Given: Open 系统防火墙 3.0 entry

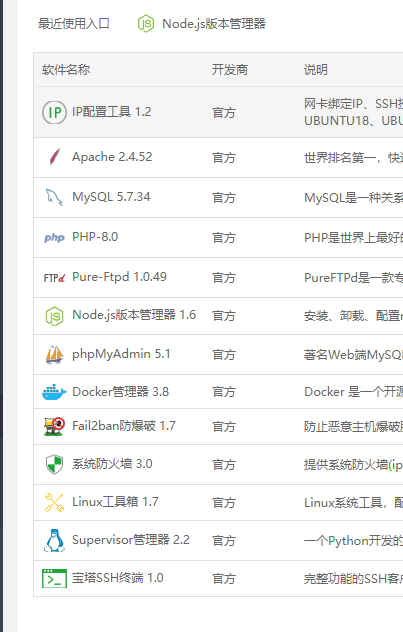Looking at the screenshot, I should pos(112,464).
